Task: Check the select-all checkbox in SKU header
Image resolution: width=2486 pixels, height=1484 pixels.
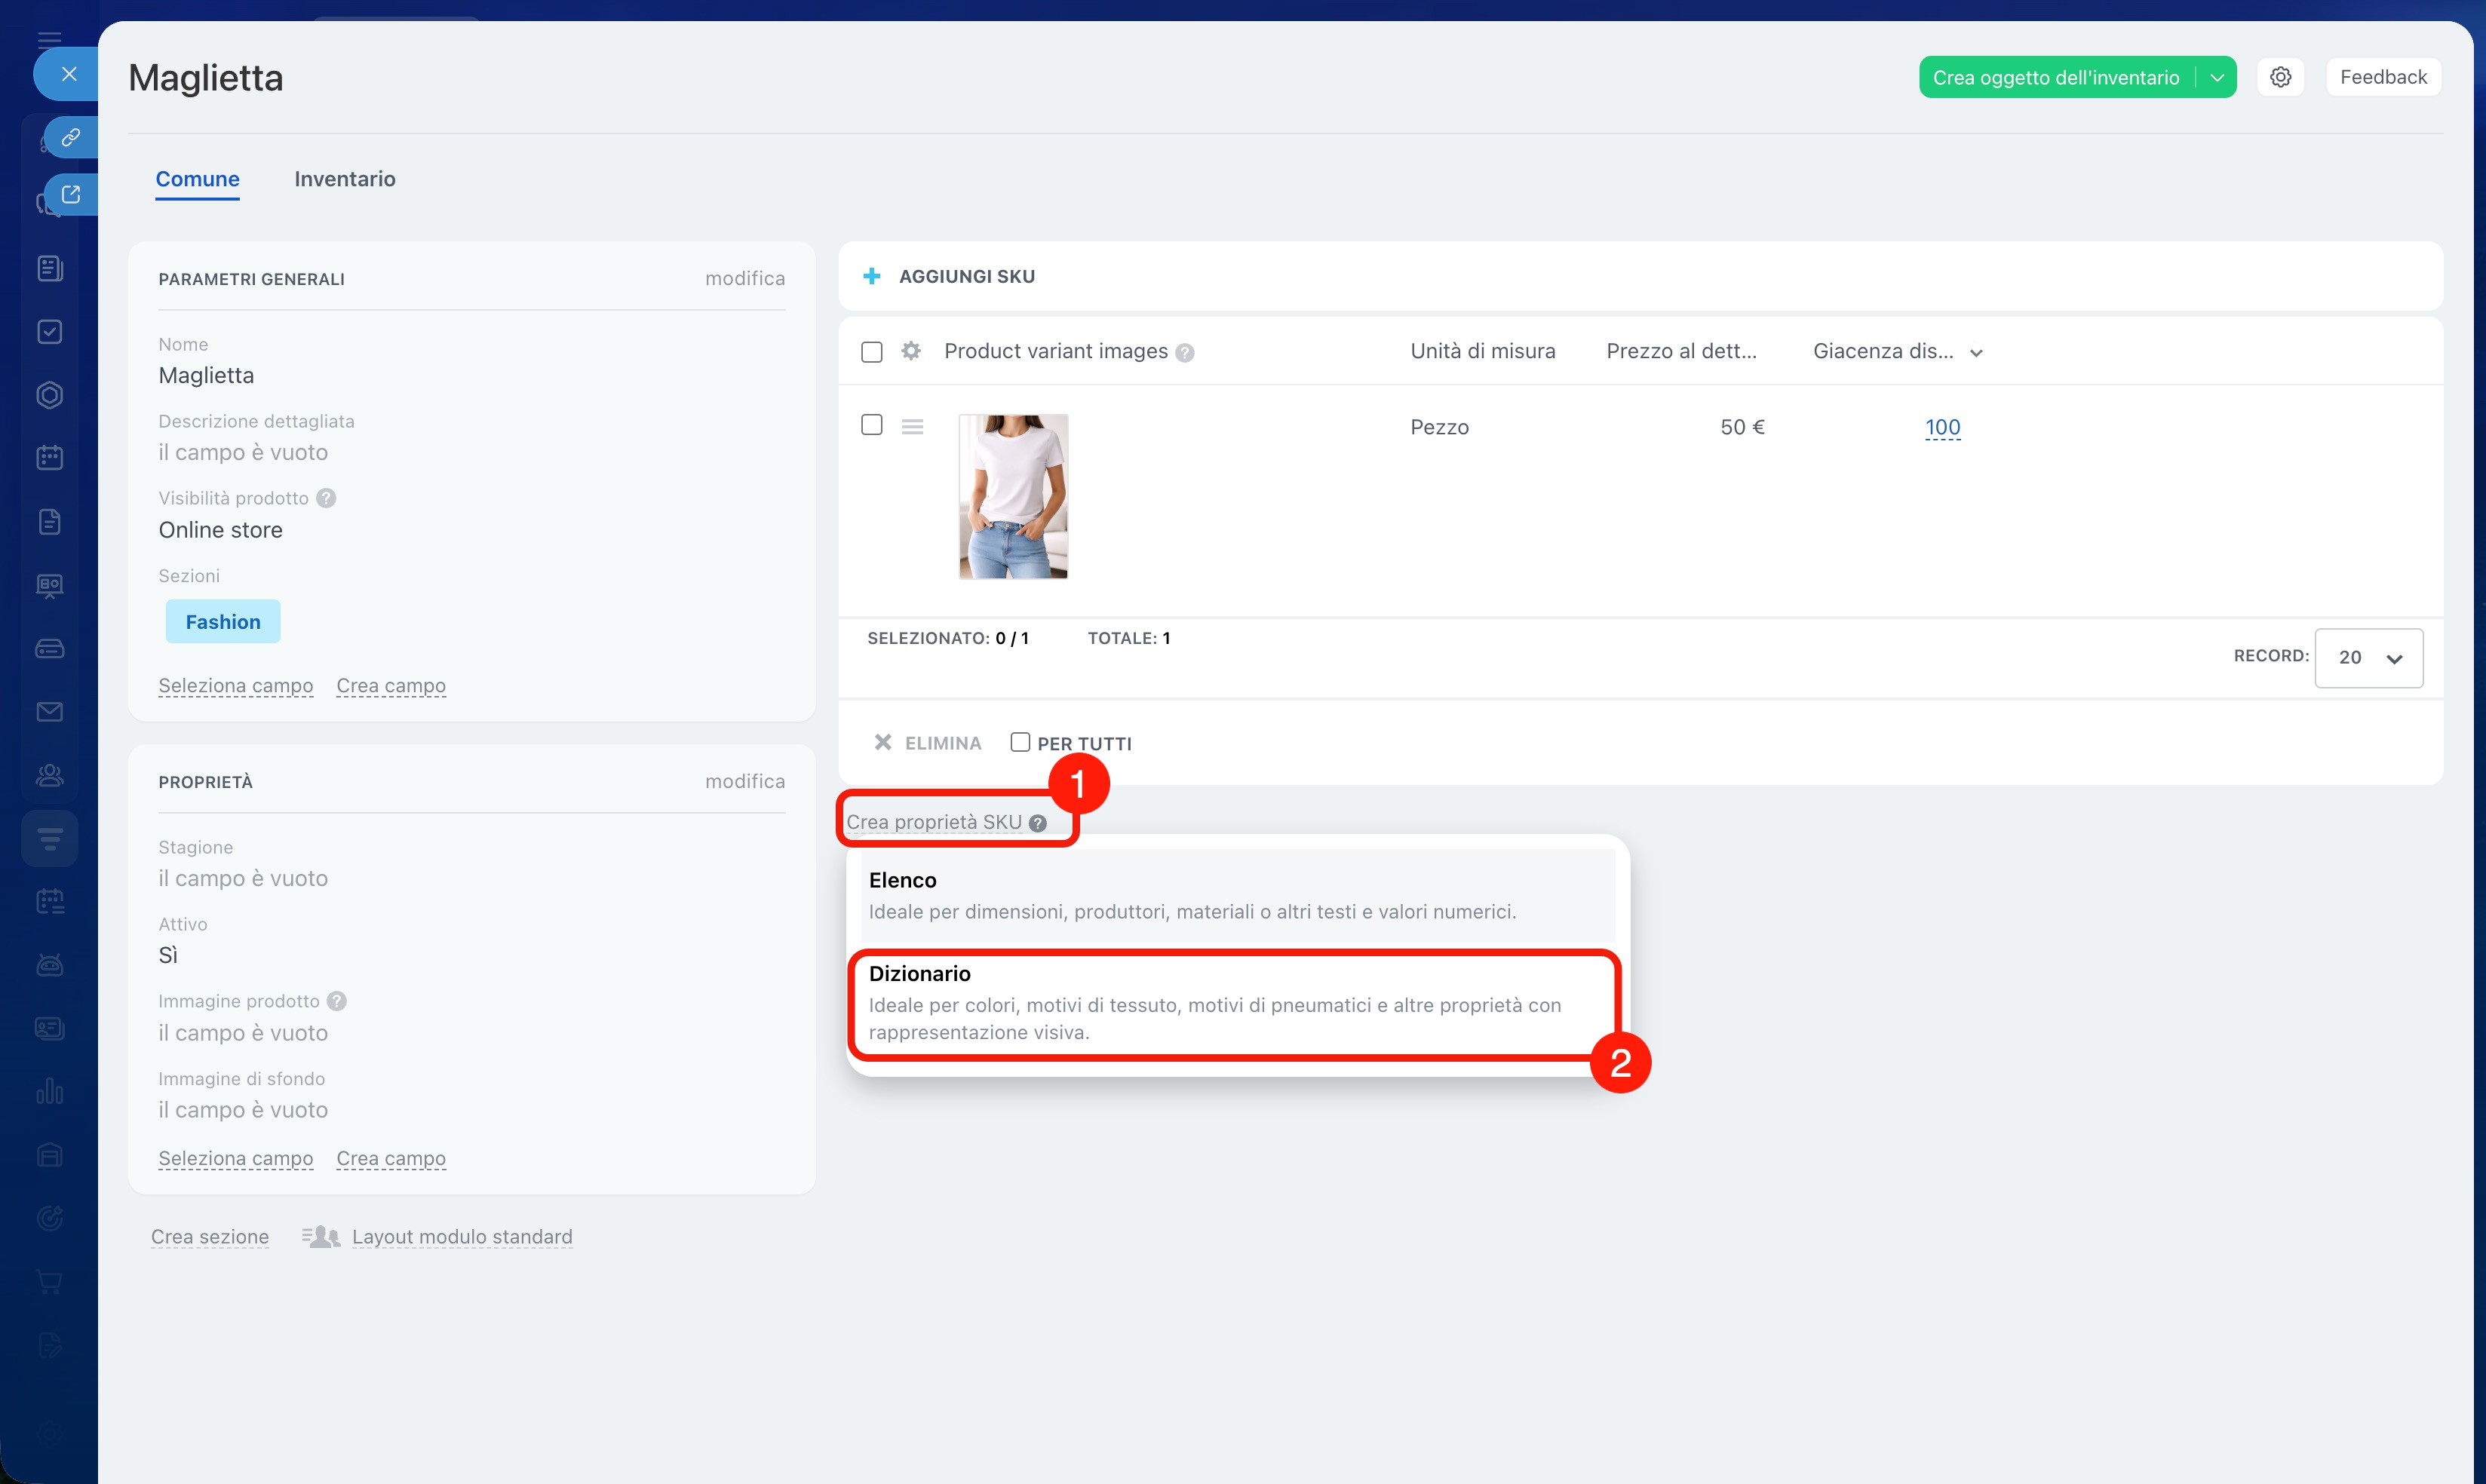Action: (872, 352)
